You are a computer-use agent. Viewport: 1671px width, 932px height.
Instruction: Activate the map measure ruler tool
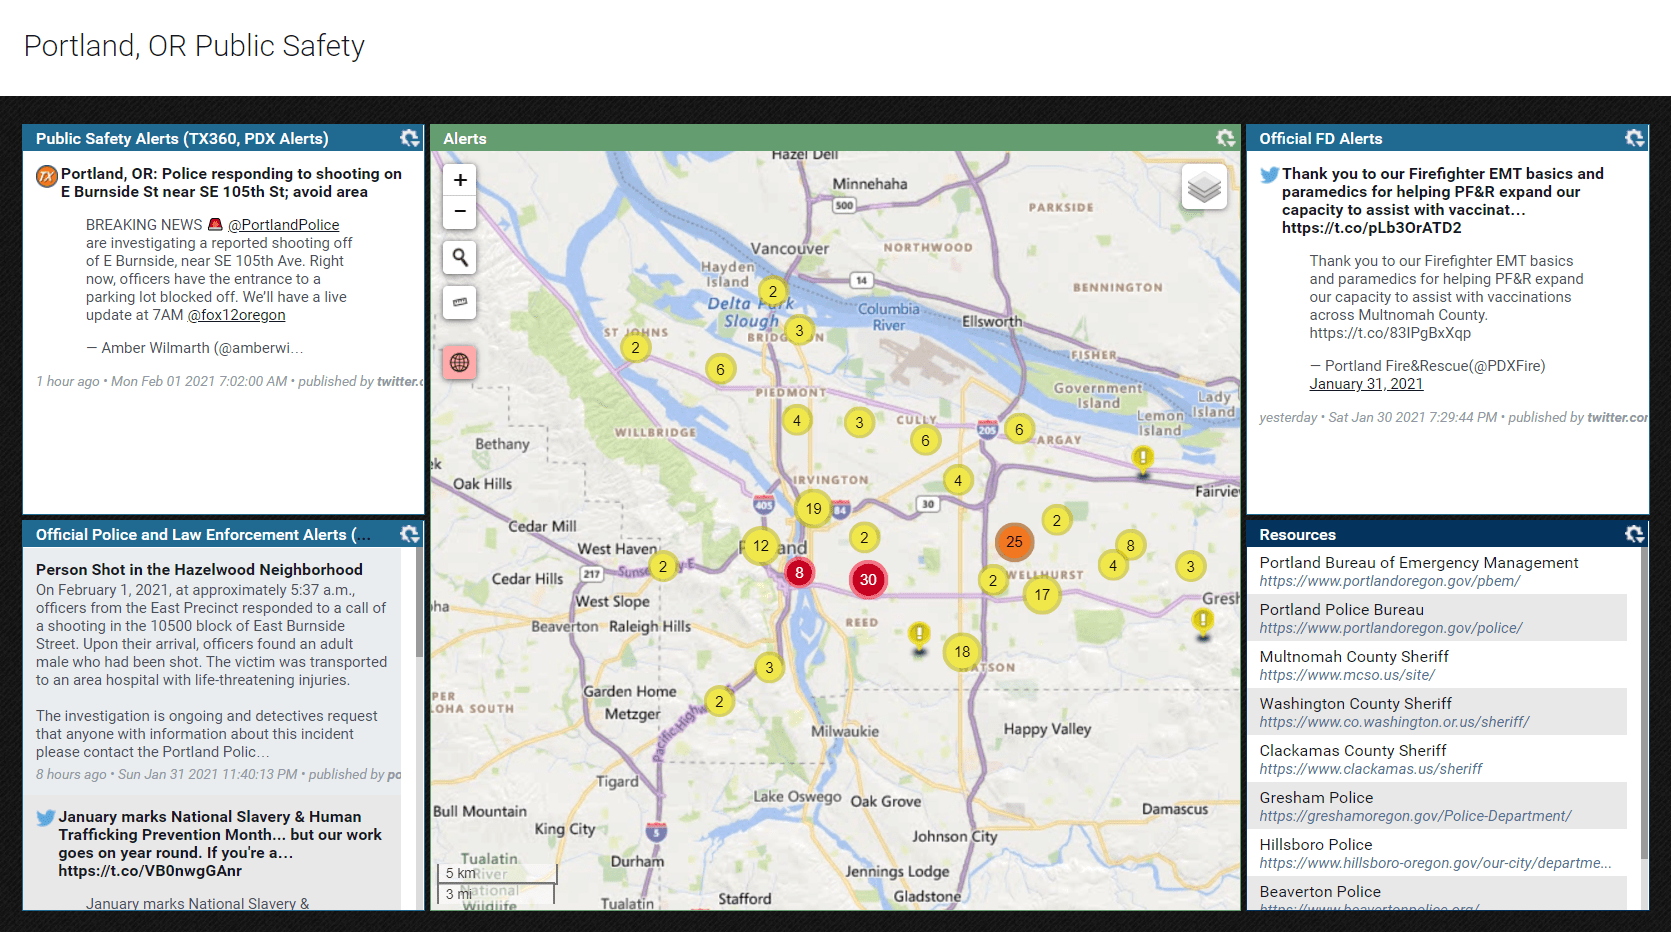point(460,302)
